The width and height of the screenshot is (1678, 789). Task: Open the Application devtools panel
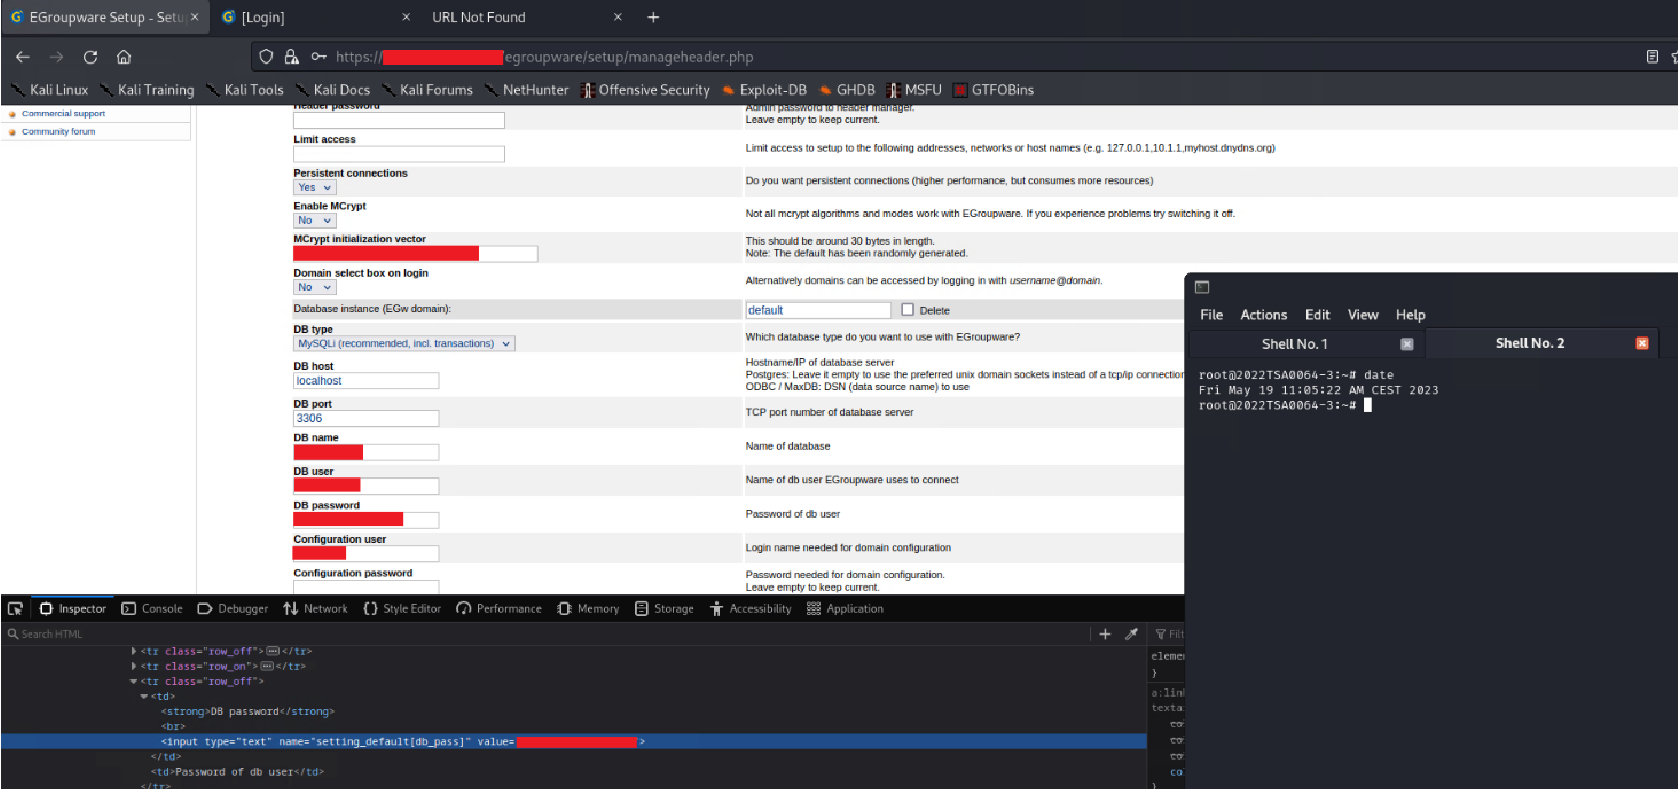(845, 608)
